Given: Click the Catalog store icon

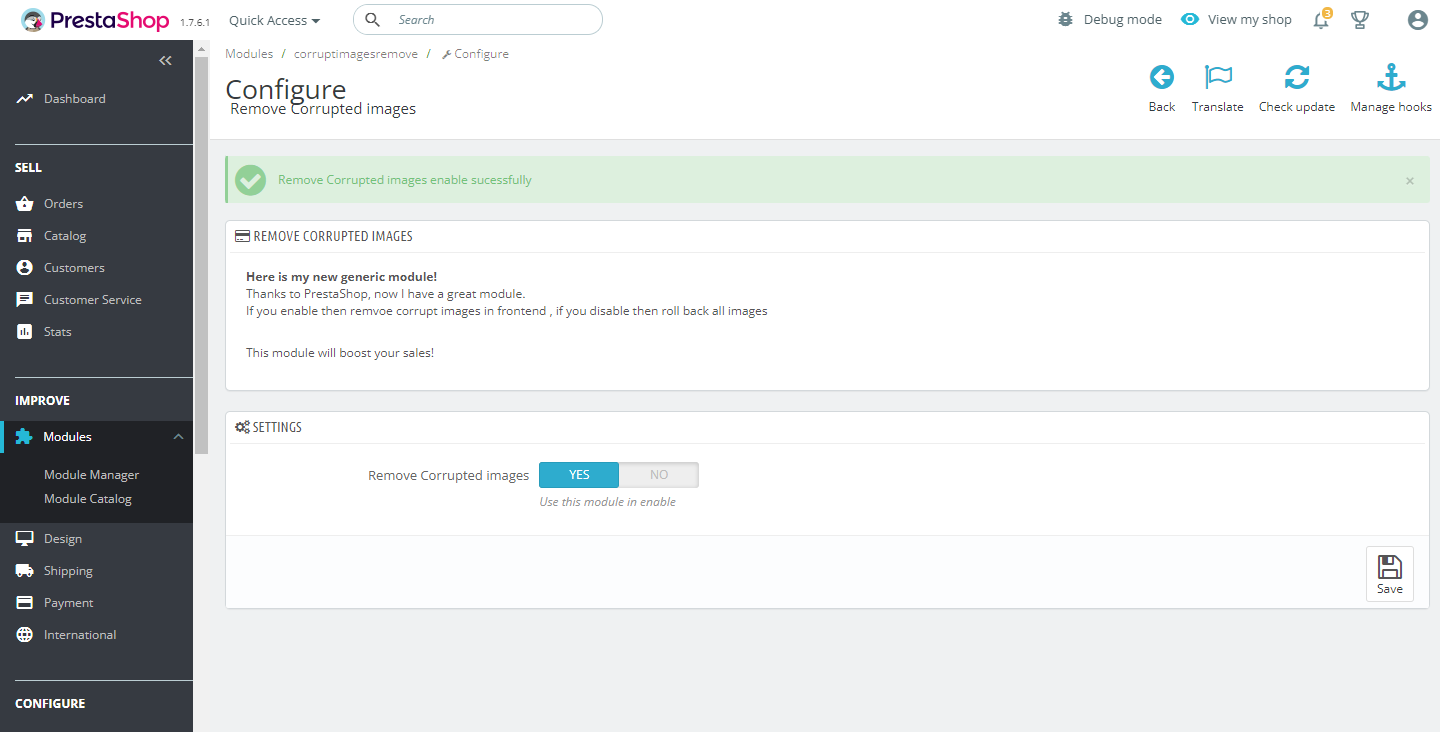Looking at the screenshot, I should (x=25, y=236).
